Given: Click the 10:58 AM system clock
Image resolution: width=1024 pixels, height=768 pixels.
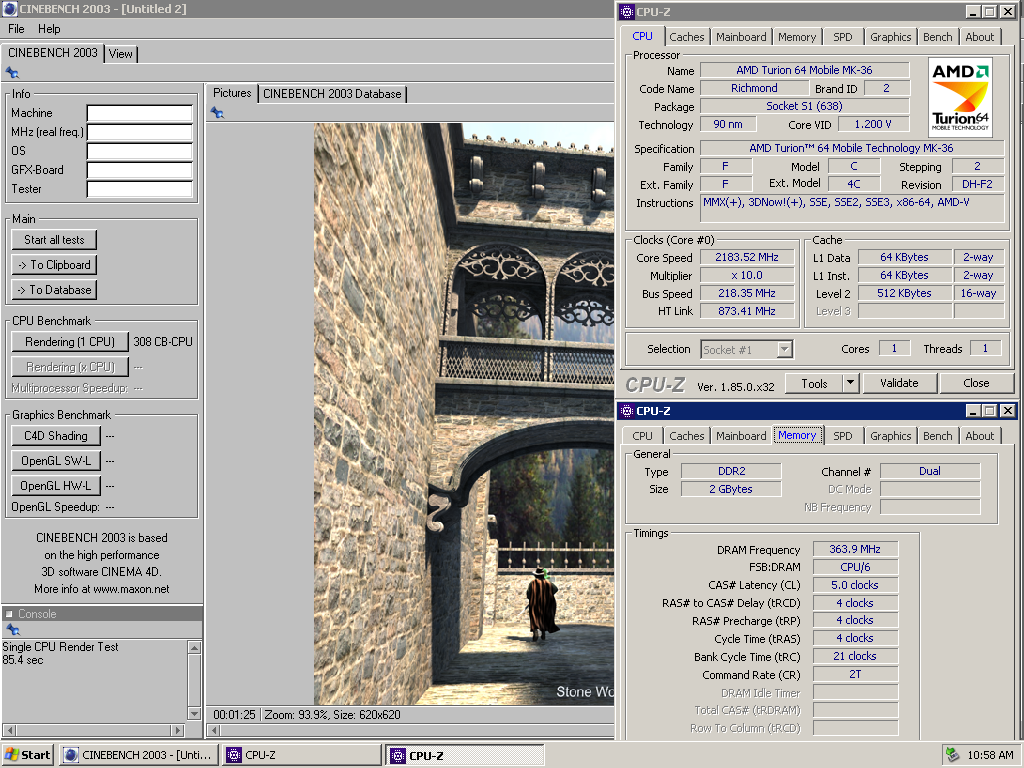Looking at the screenshot, I should click(990, 755).
